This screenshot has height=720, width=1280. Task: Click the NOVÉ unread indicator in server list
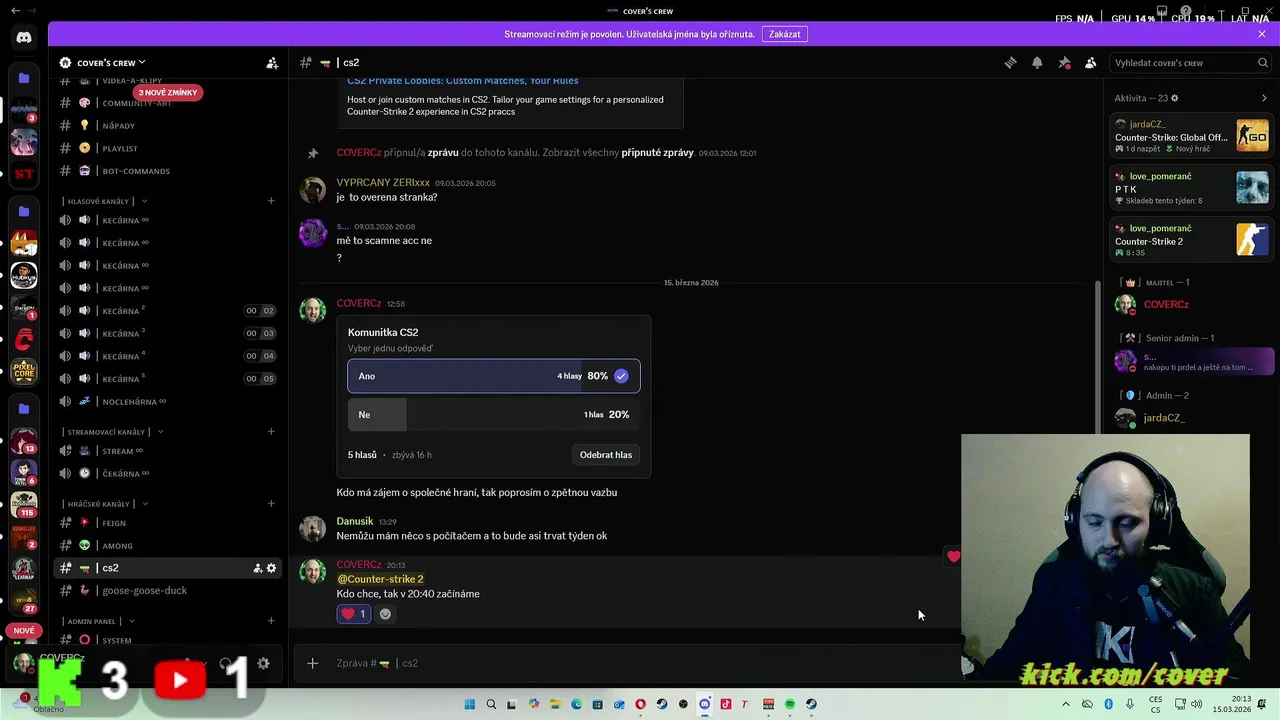[x=24, y=631]
